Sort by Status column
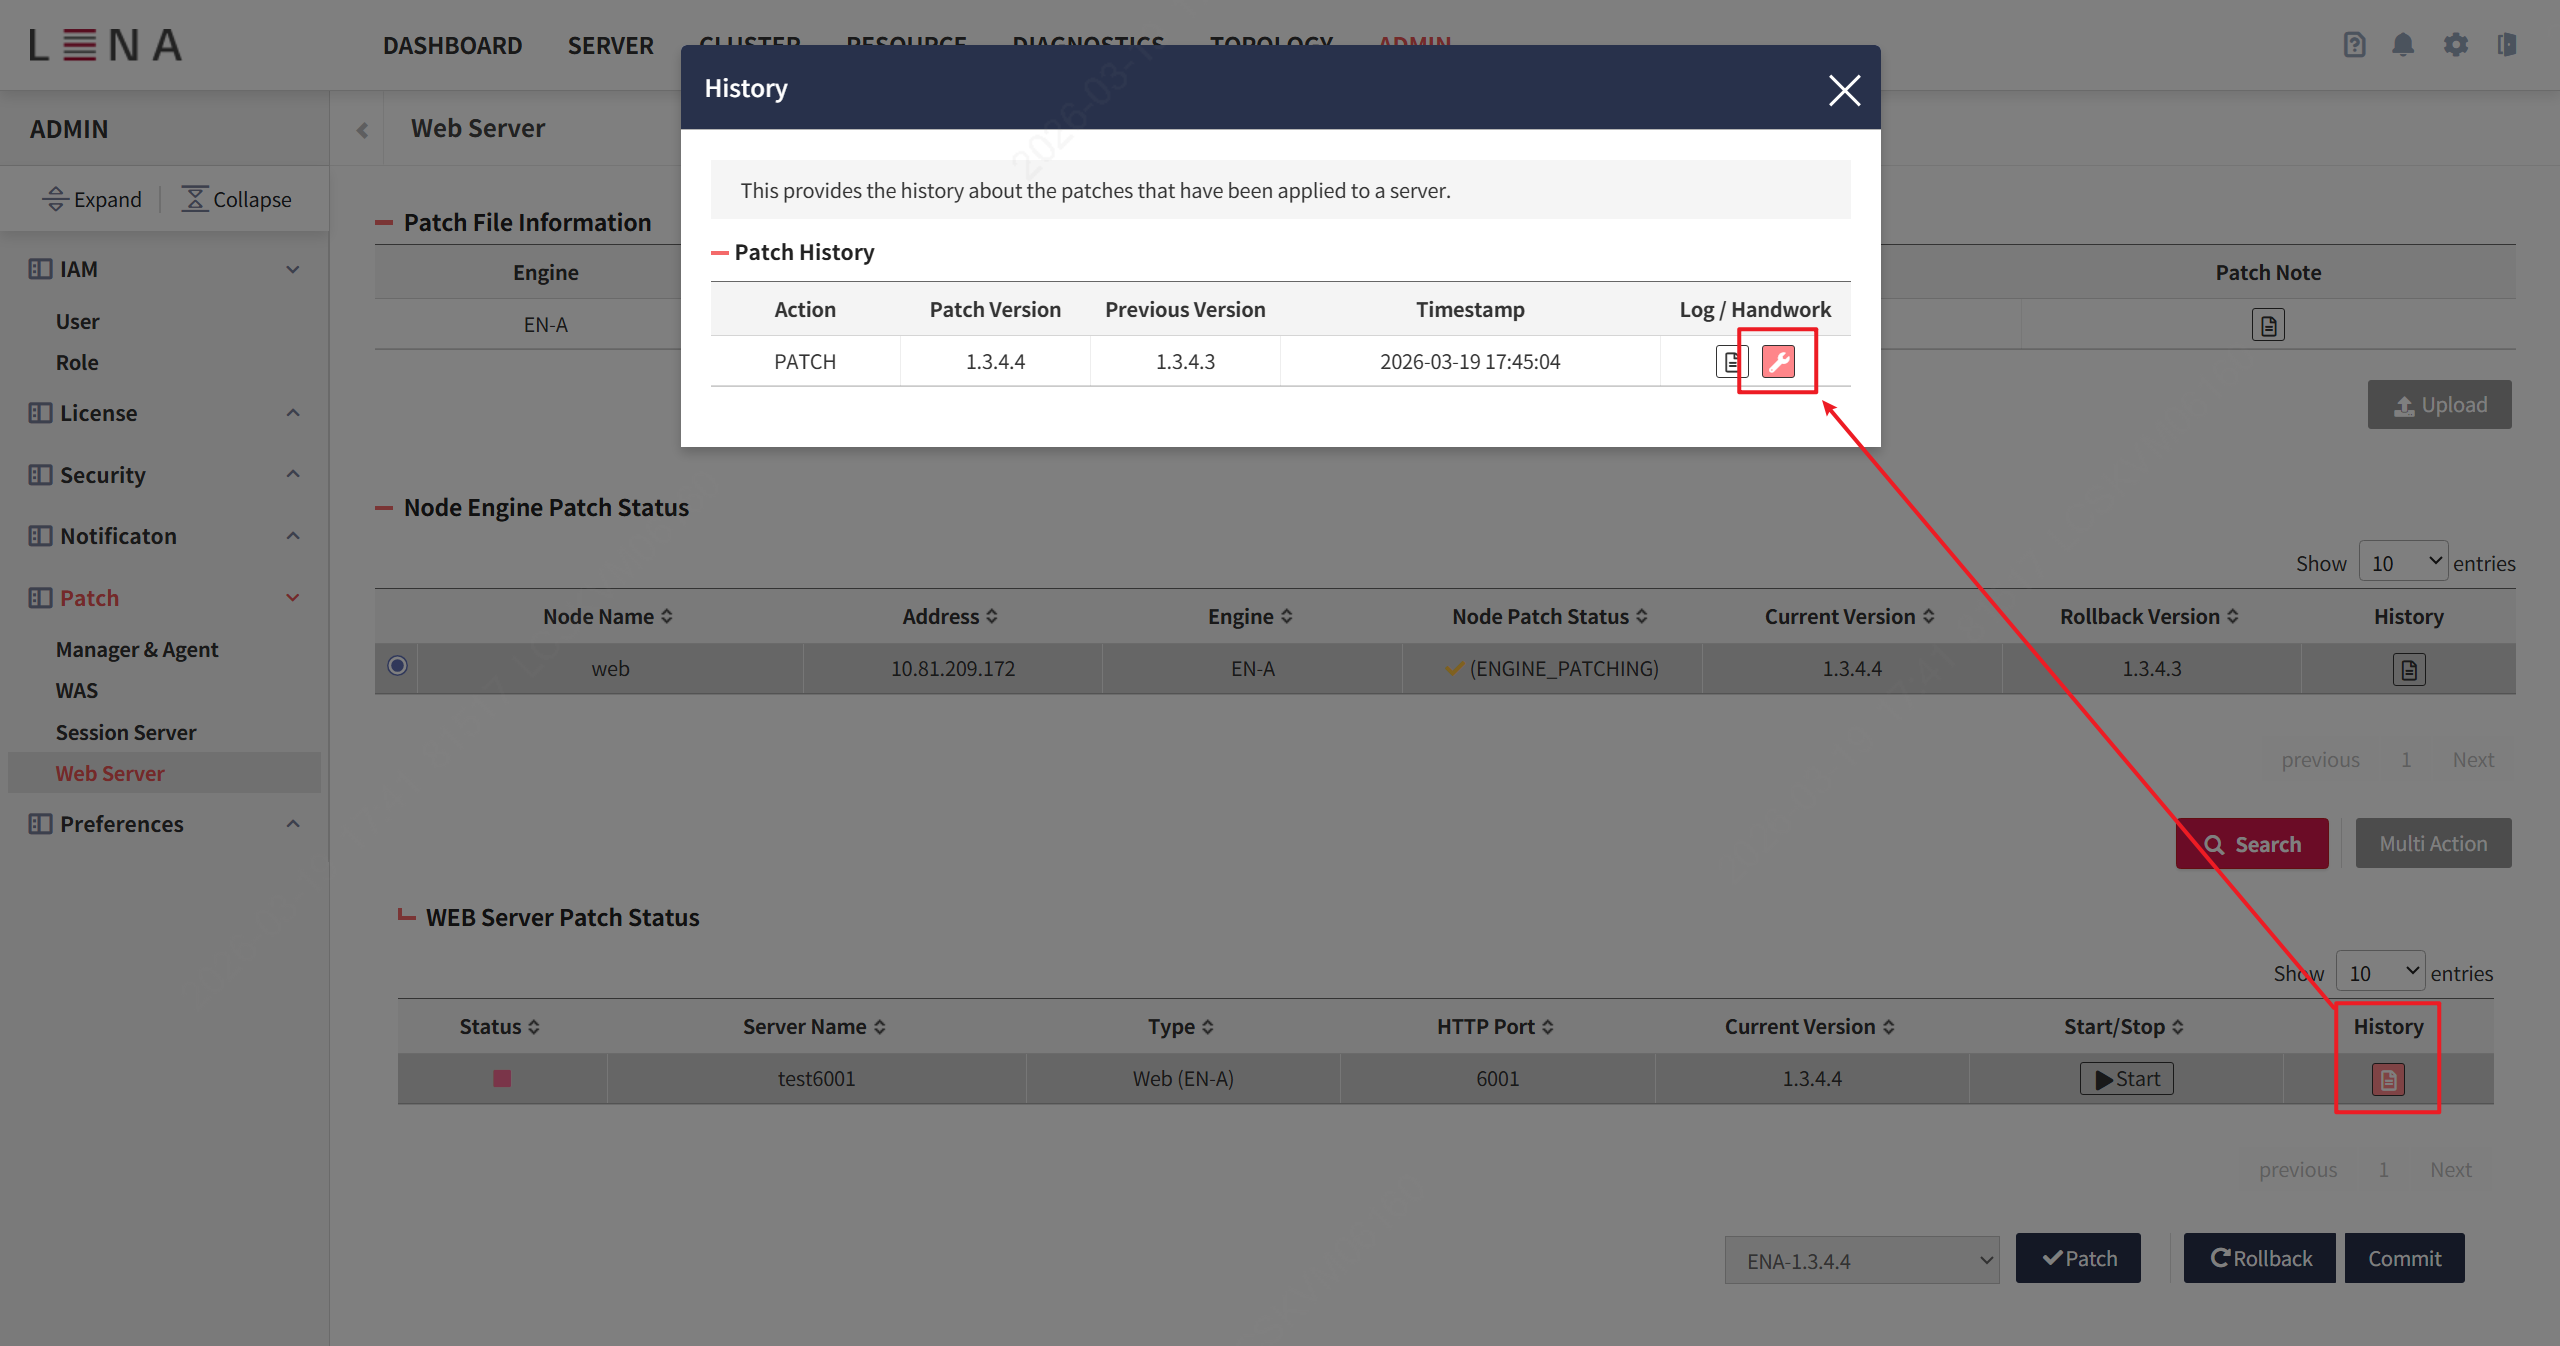This screenshot has height=1346, width=2560. pyautogui.click(x=500, y=1027)
